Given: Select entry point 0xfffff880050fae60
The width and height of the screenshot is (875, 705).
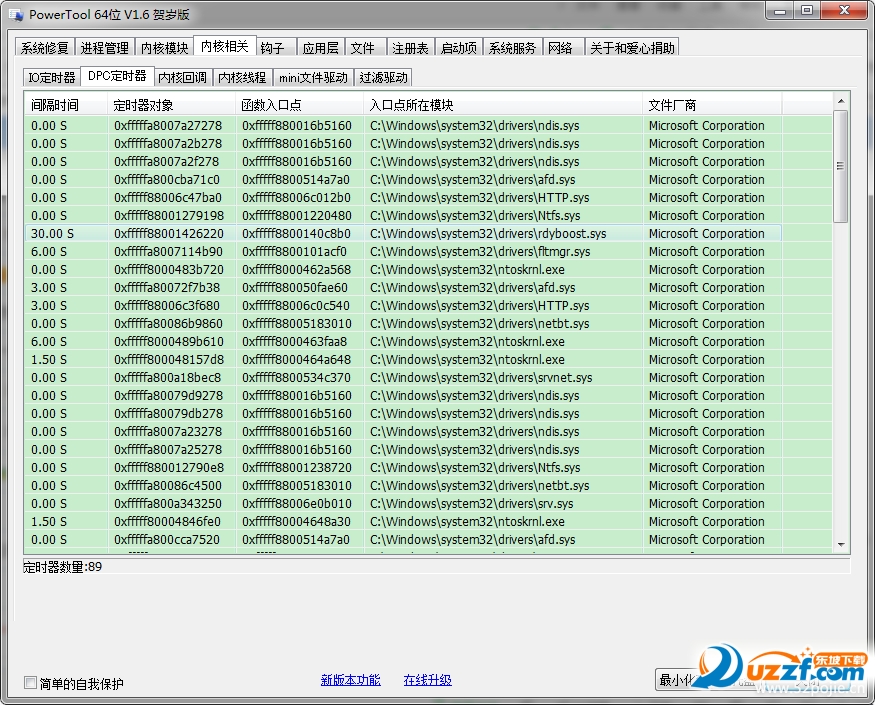Looking at the screenshot, I should pos(295,287).
